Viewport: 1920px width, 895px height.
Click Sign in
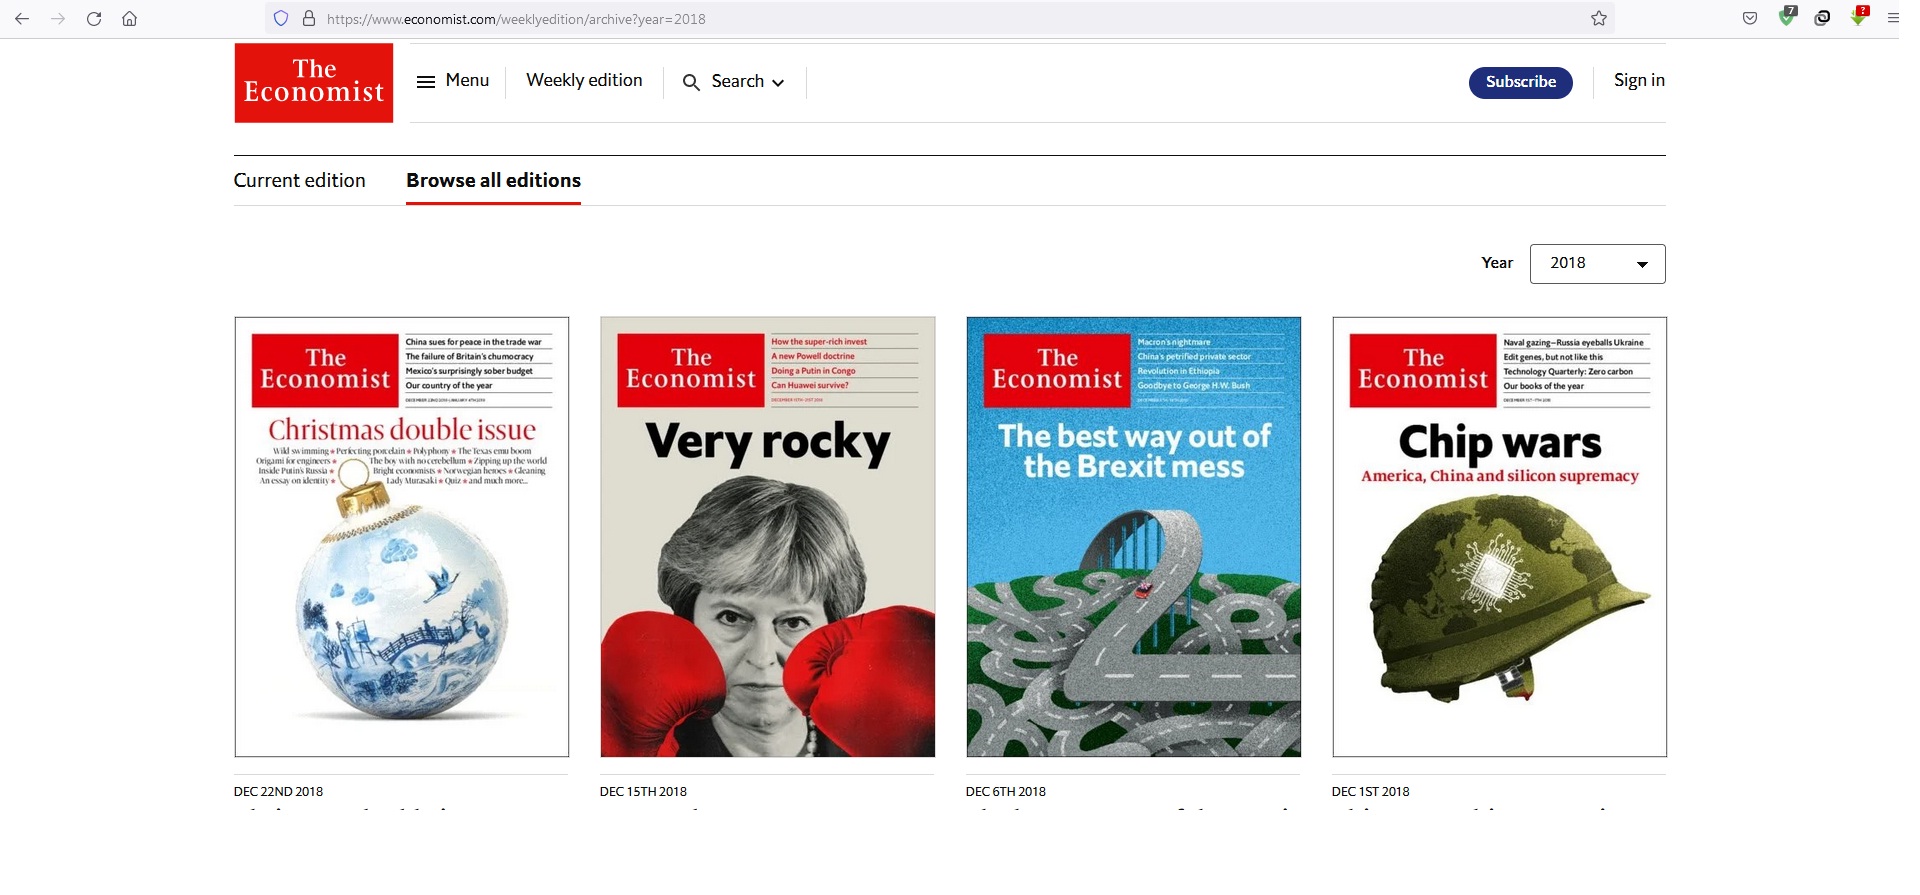tap(1639, 80)
